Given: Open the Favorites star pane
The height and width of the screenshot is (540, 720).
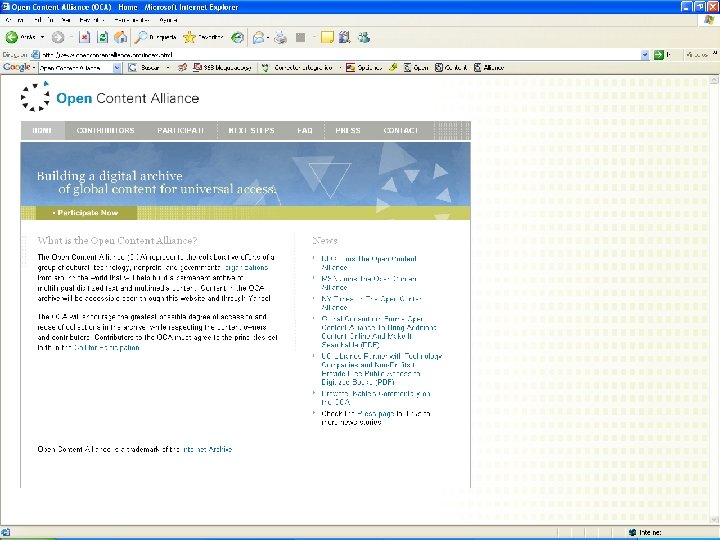Looking at the screenshot, I should (203, 37).
